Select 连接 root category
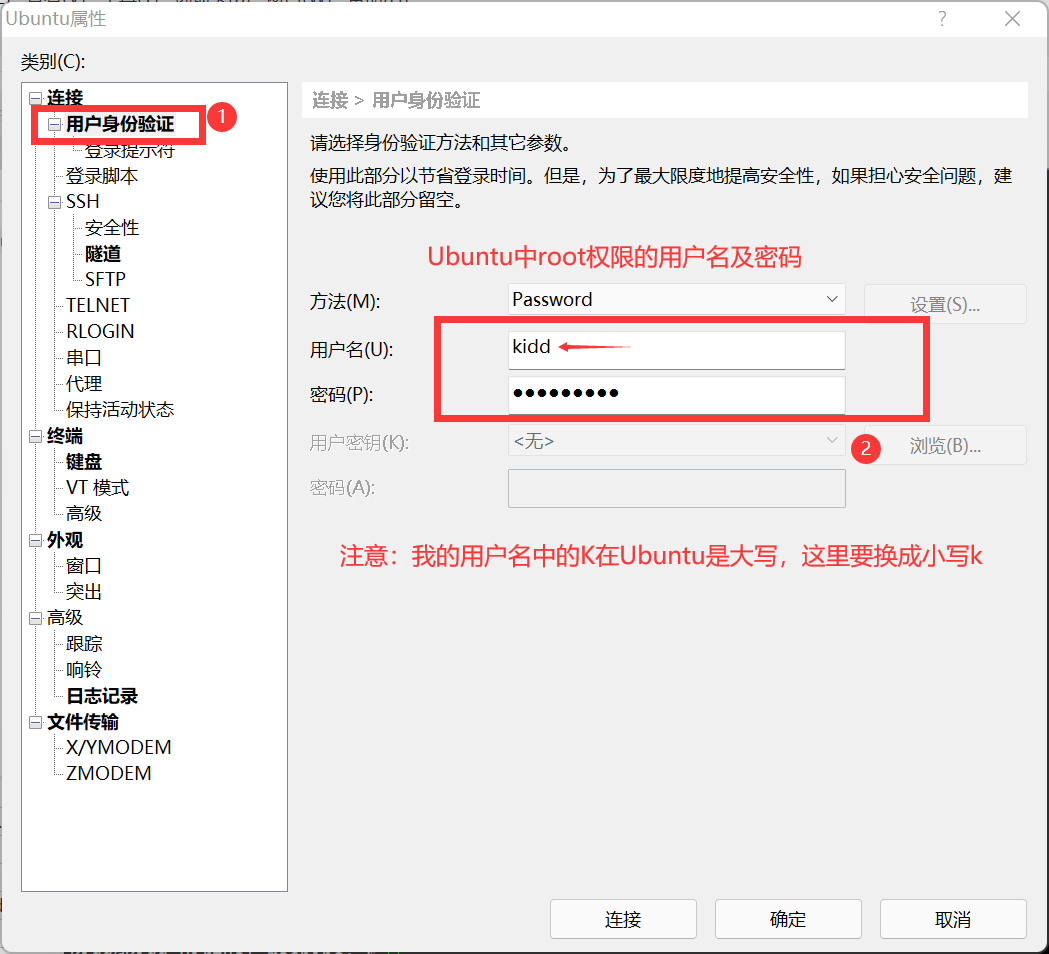 coord(65,98)
